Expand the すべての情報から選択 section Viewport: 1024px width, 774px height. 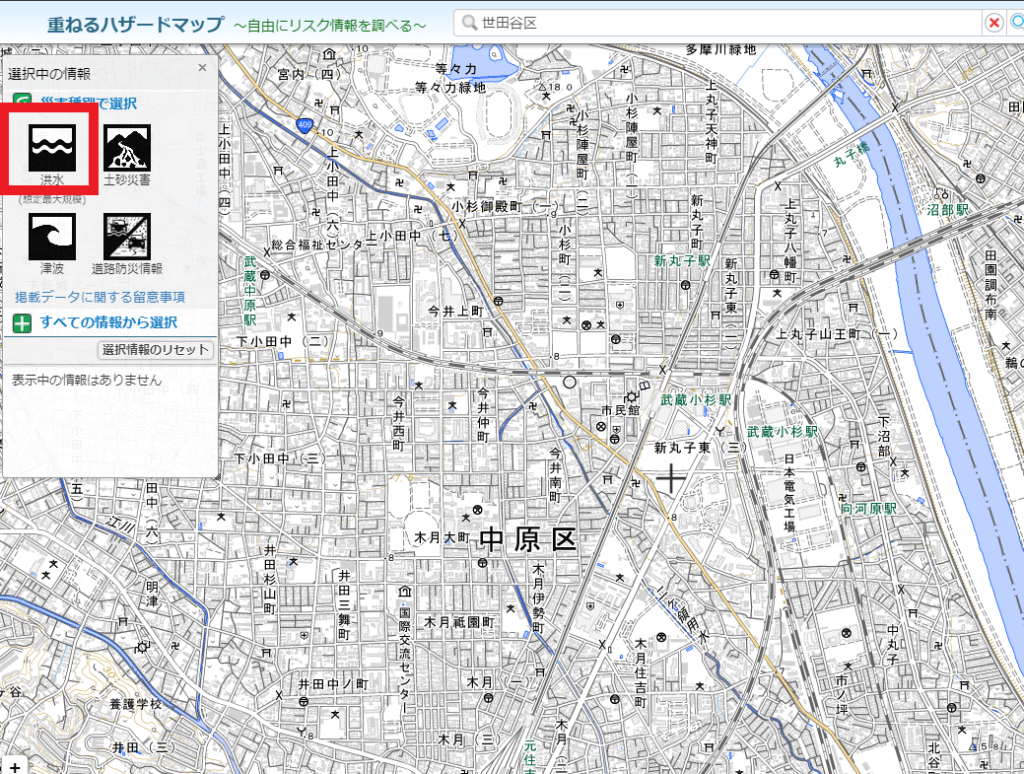point(108,322)
